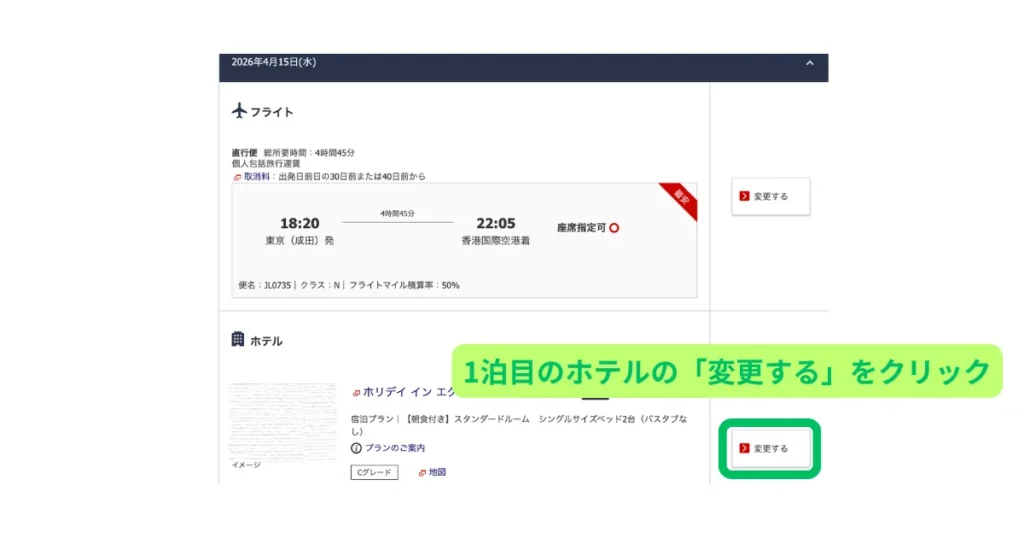This screenshot has height=538, width=1024.
Task: Click the external-link icon before ホリデイ イン
Action: coord(356,393)
